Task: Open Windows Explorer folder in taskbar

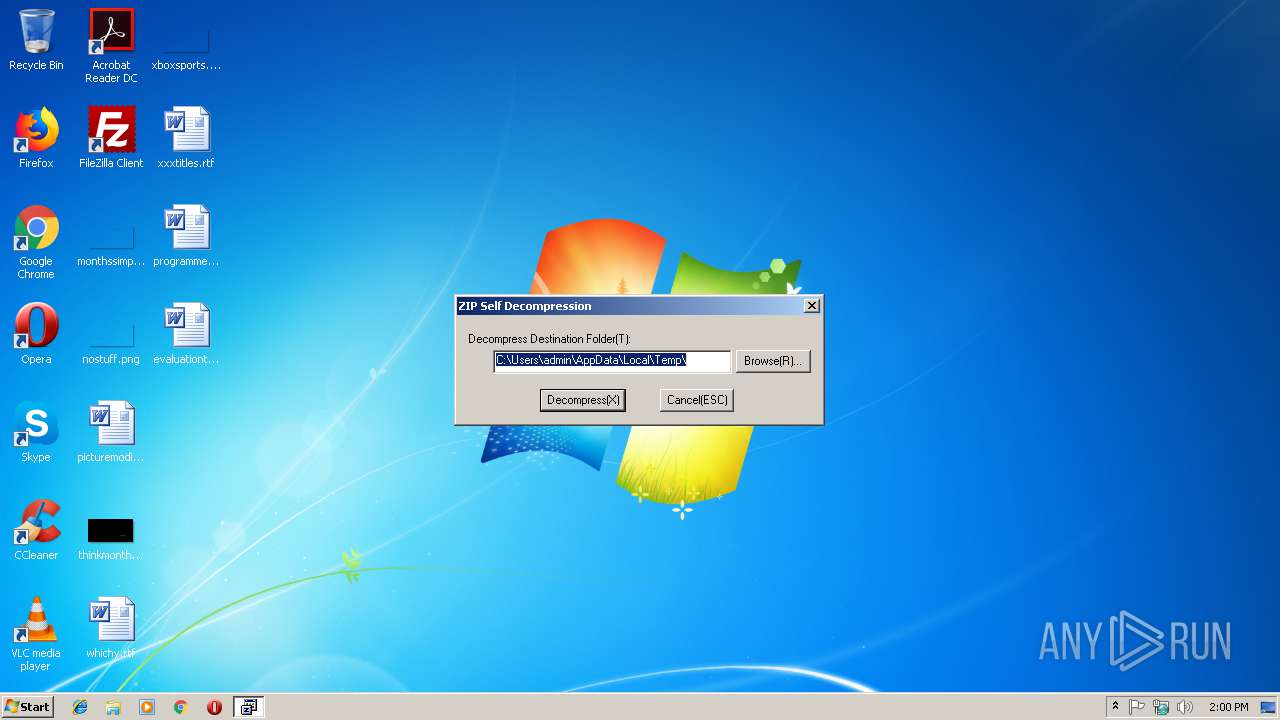Action: pyautogui.click(x=113, y=707)
